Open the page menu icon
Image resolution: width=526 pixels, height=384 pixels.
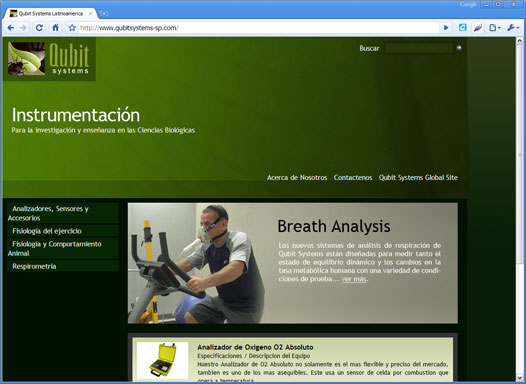(494, 28)
